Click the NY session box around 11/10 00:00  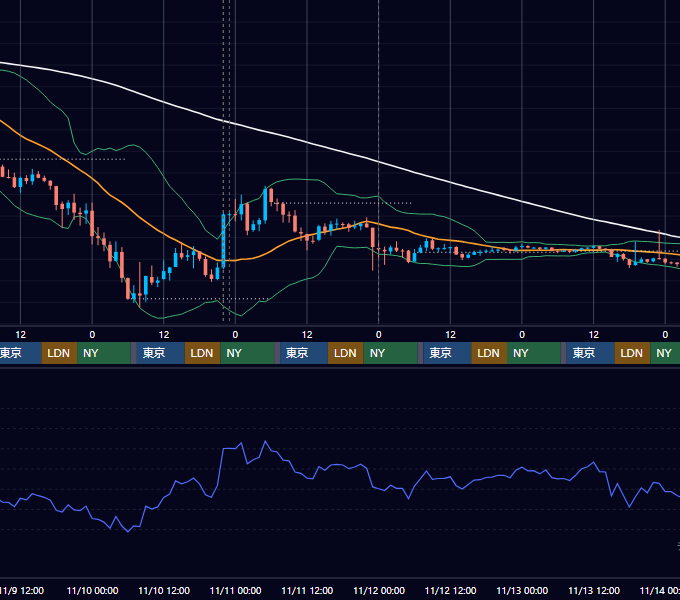point(104,353)
